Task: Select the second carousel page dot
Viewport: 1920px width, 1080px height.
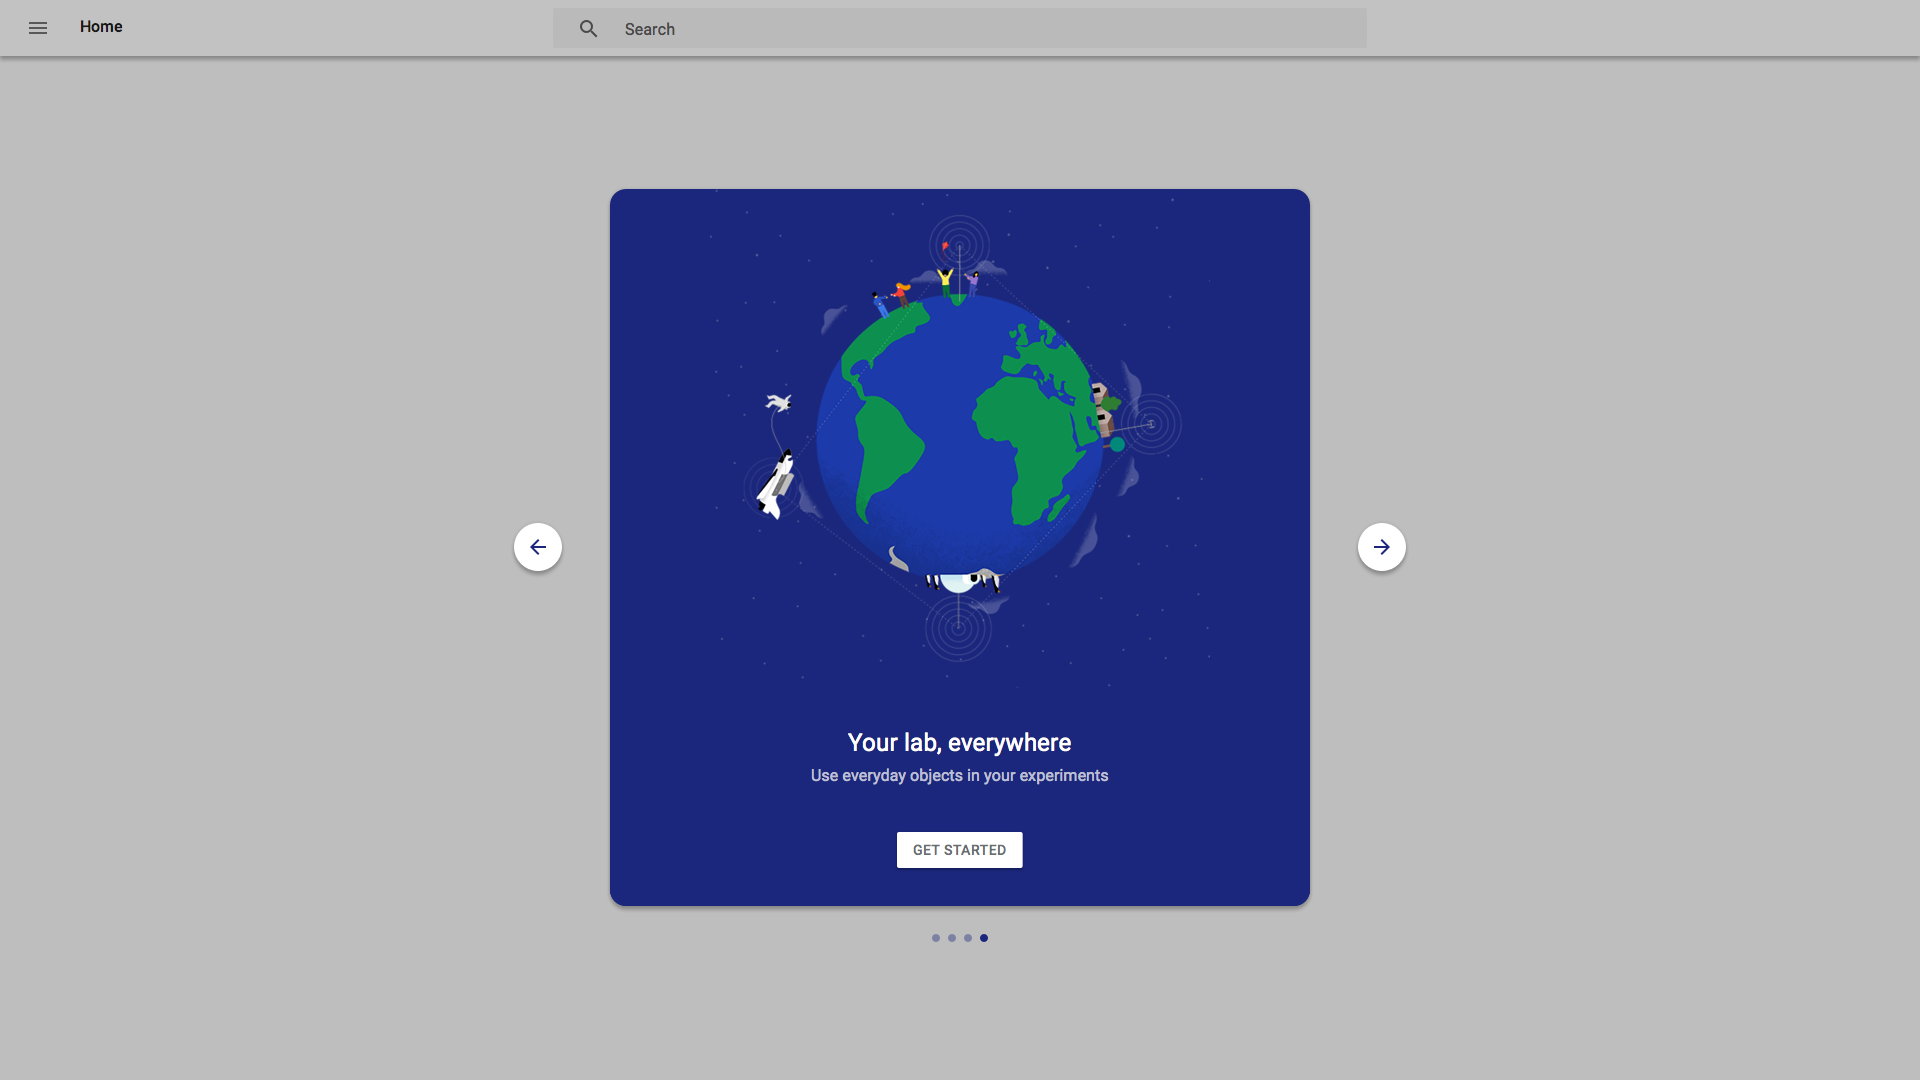Action: (952, 938)
